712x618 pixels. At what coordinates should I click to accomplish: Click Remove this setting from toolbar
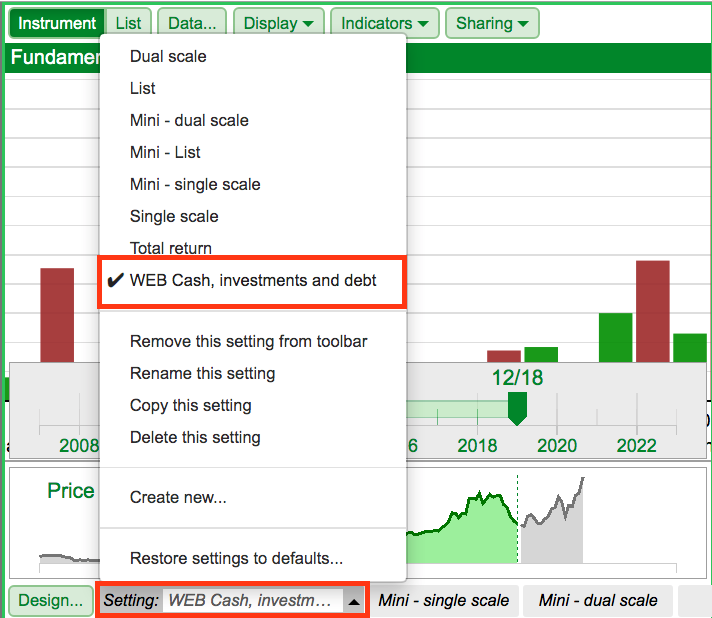252,341
